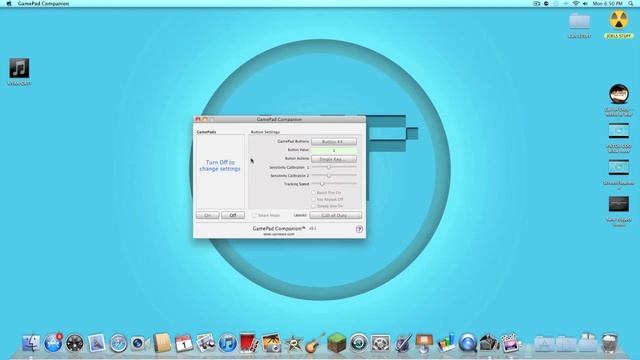Click the Wi-Fi status icon

tap(576, 3)
